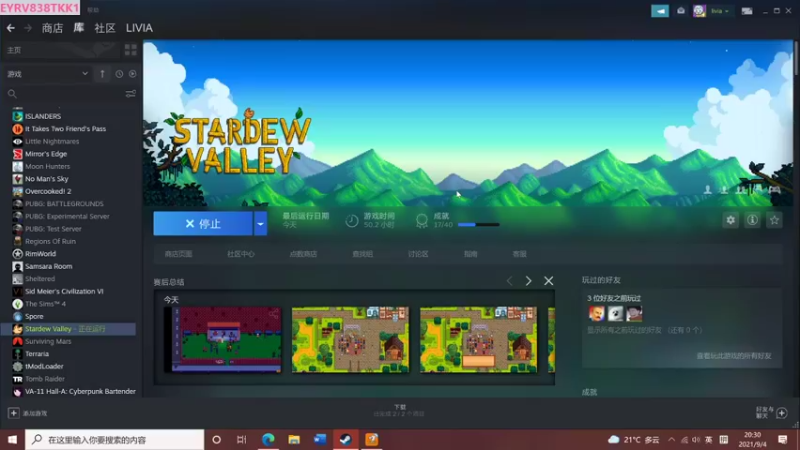The height and width of the screenshot is (450, 800).
Task: Click the library search field
Action: (x=64, y=94)
